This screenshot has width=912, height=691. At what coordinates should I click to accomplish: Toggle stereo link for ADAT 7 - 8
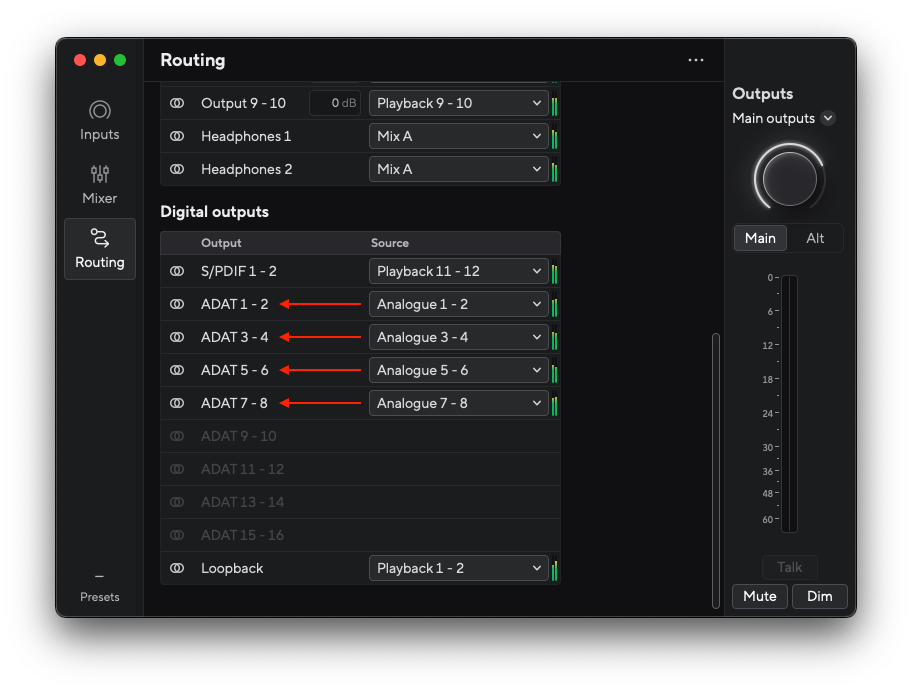pyautogui.click(x=177, y=403)
